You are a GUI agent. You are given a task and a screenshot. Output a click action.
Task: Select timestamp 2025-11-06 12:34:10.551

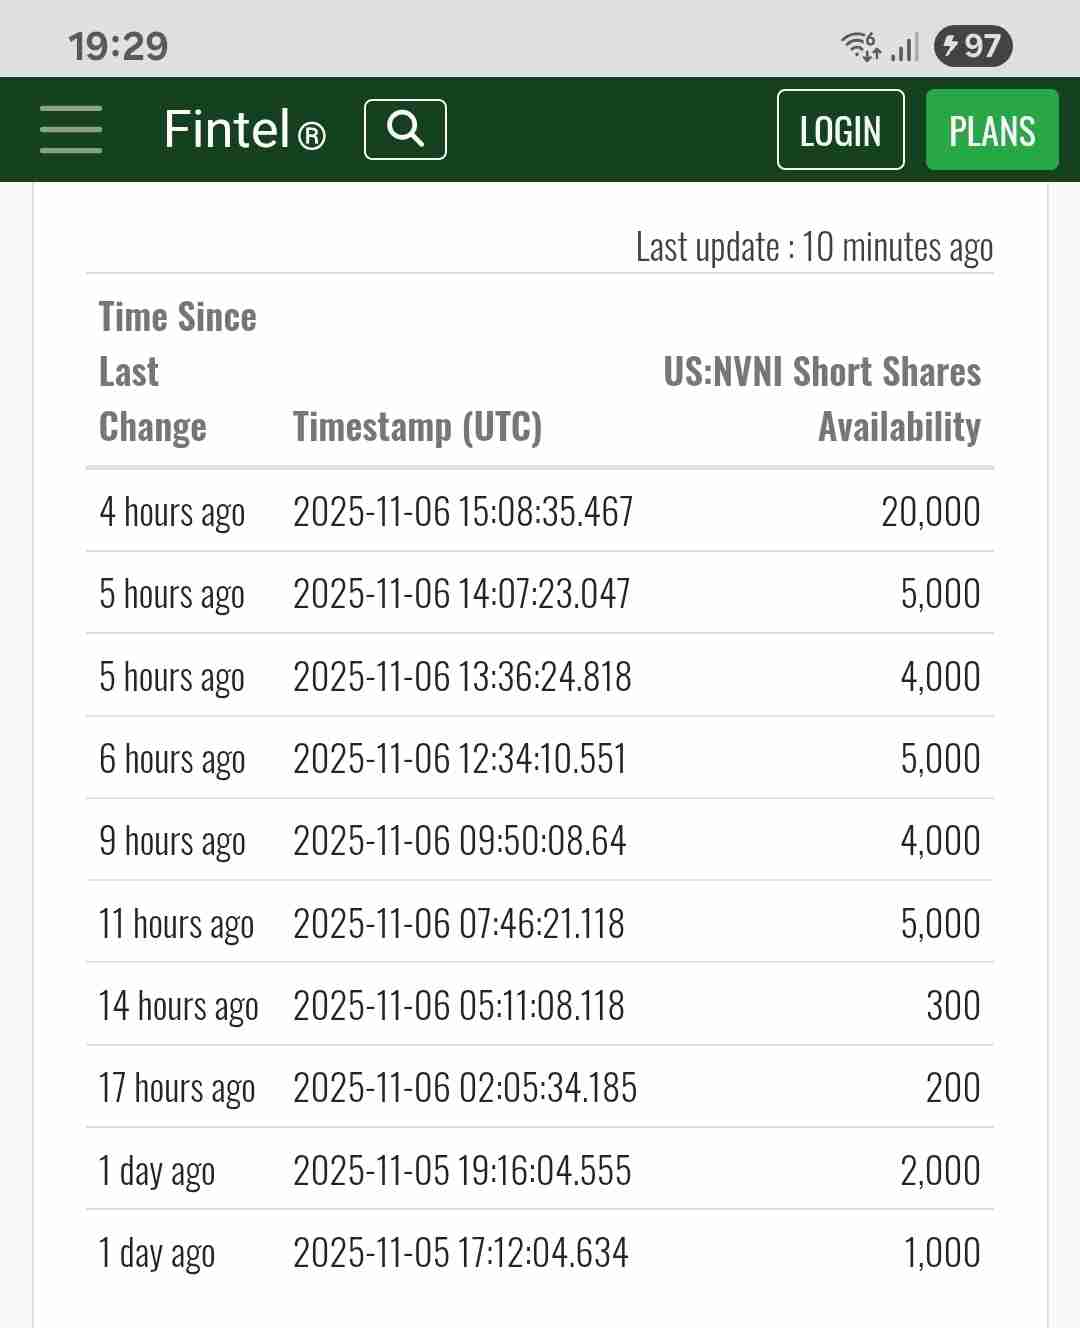[459, 759]
